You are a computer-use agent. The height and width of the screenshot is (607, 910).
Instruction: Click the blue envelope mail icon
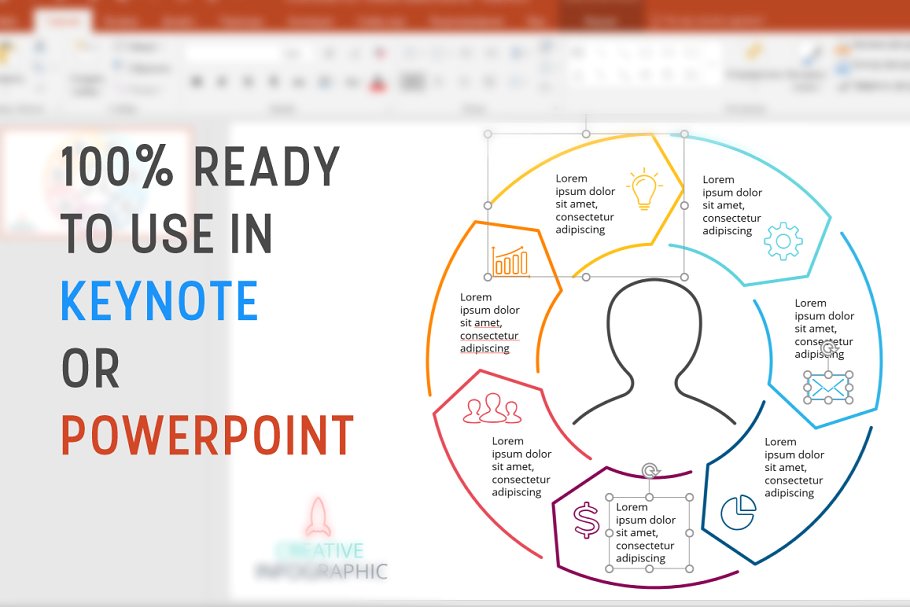pyautogui.click(x=827, y=387)
